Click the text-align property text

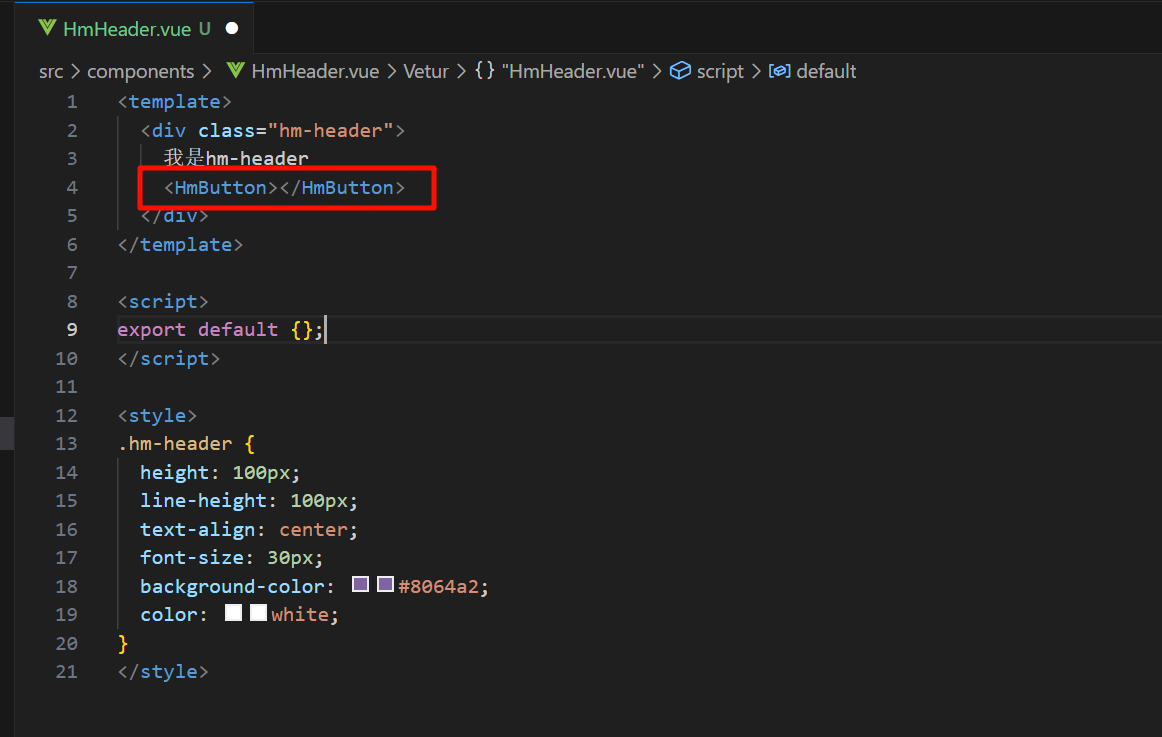(197, 530)
